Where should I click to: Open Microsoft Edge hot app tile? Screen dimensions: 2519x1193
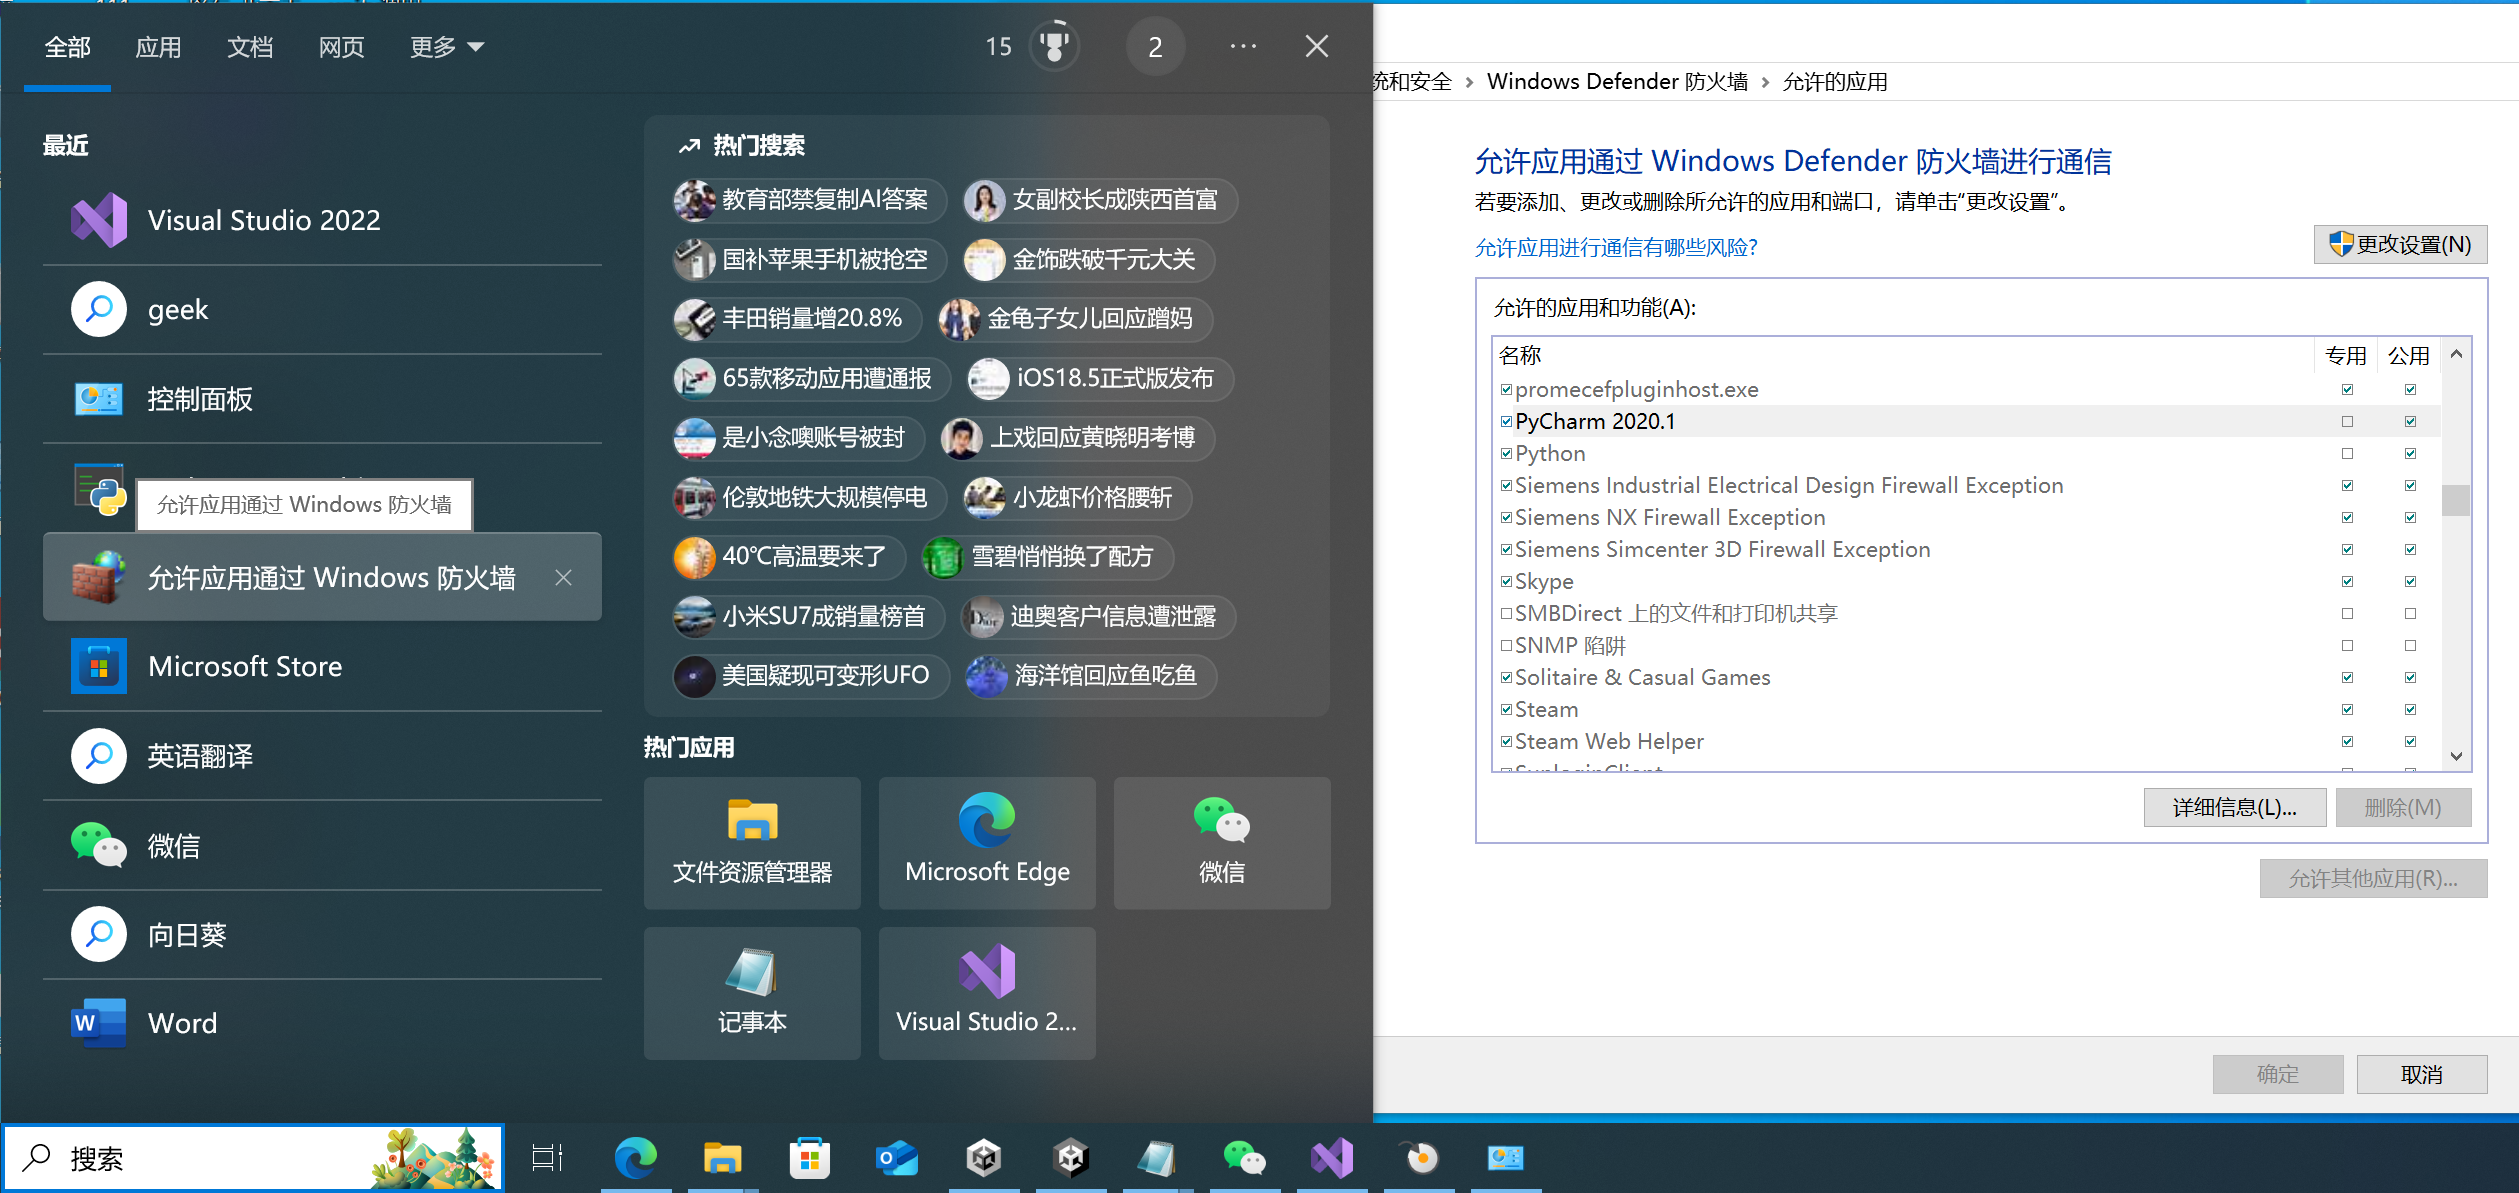(987, 843)
